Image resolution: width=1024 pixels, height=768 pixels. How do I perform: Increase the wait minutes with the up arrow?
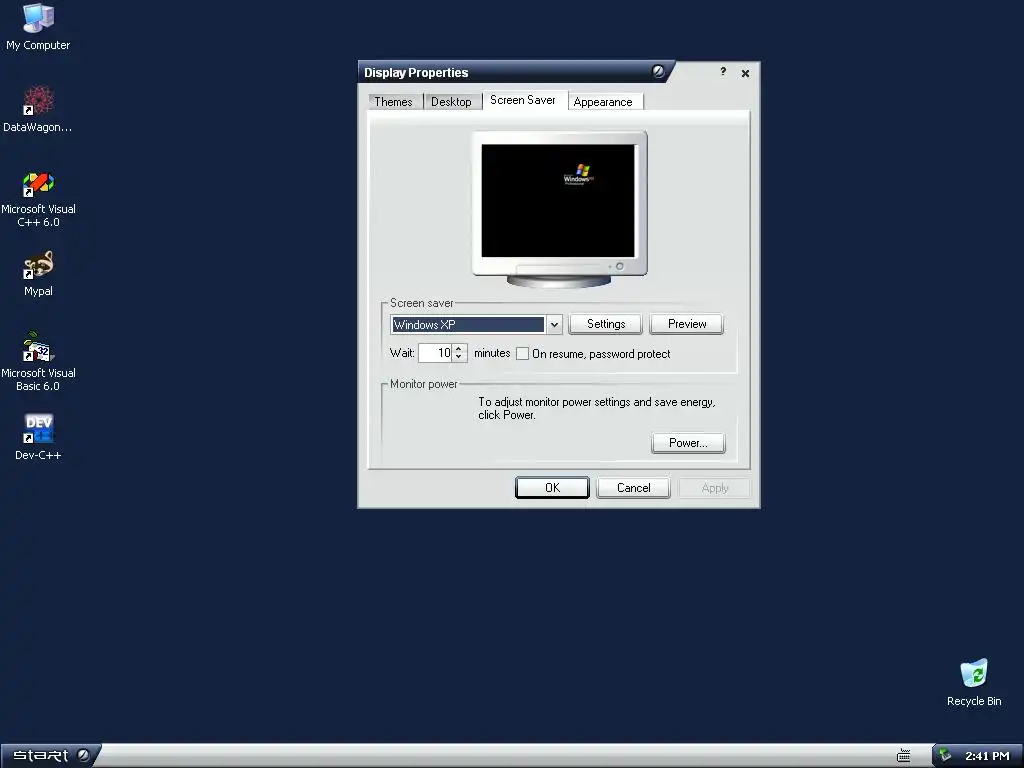458,349
